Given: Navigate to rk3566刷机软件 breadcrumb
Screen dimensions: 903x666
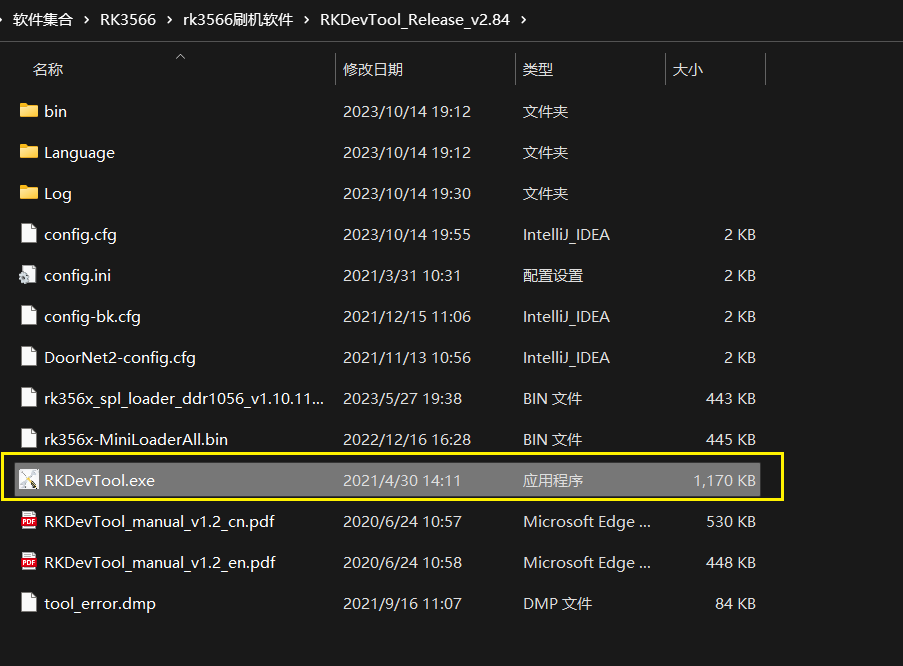Looking at the screenshot, I should [238, 20].
